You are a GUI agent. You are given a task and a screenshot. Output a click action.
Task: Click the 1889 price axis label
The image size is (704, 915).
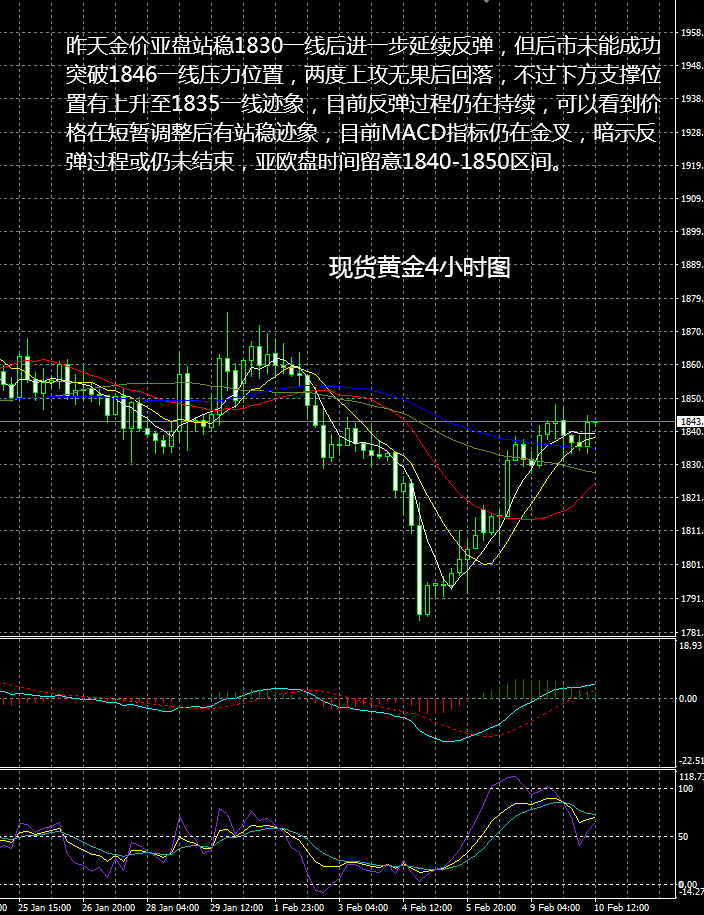[692, 265]
